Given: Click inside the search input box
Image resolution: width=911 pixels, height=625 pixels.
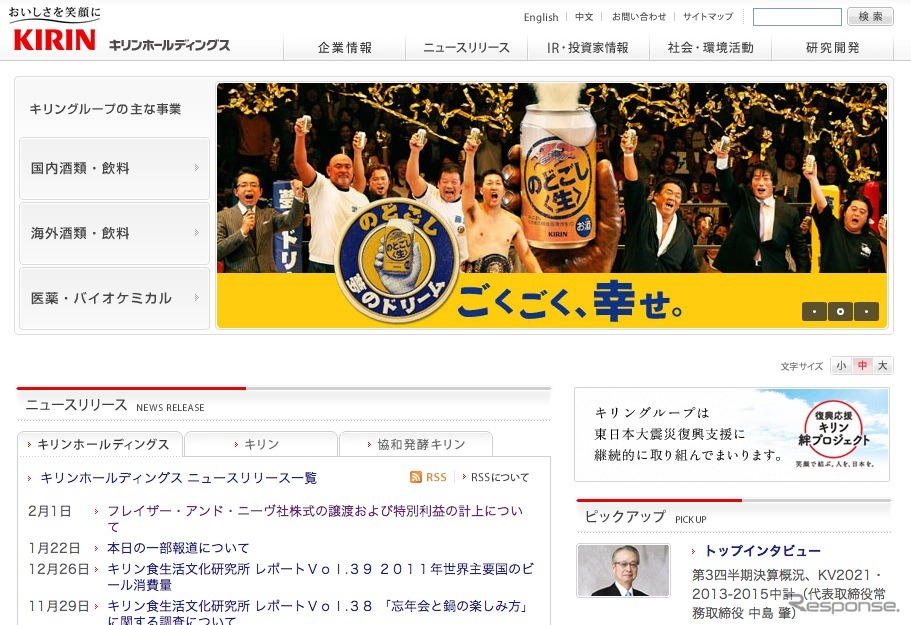Looking at the screenshot, I should click(797, 17).
